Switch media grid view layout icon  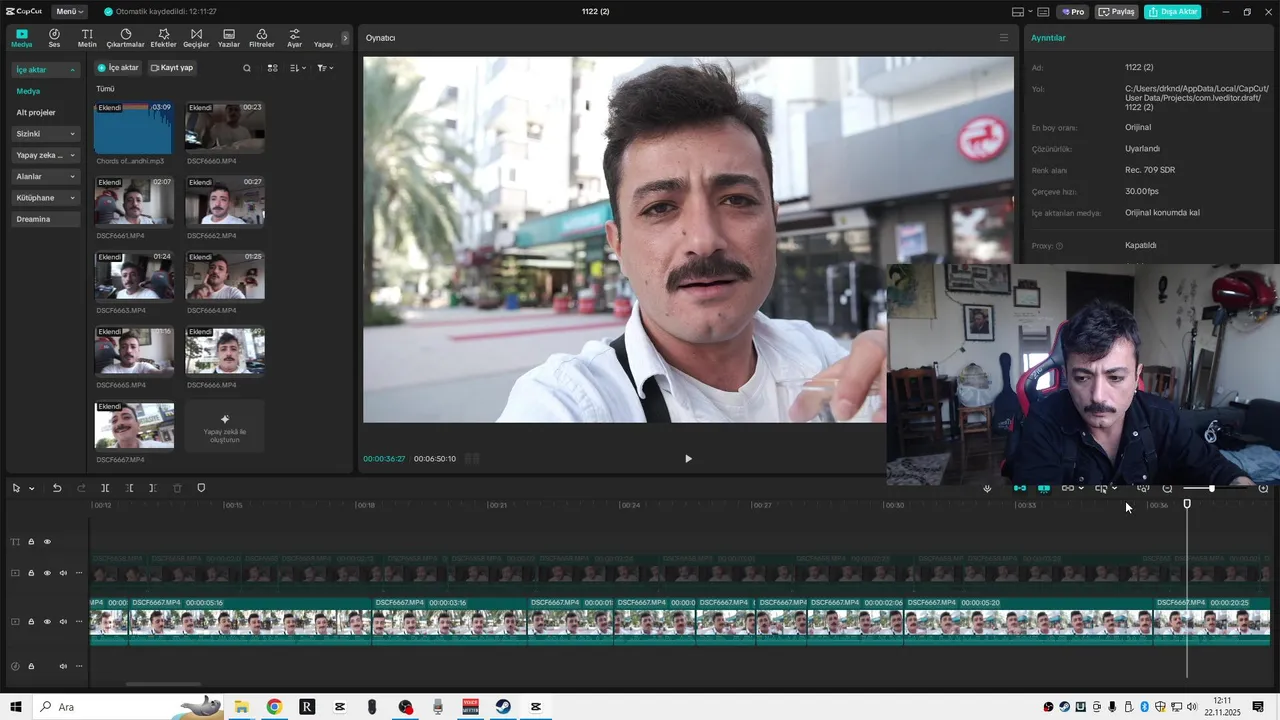click(272, 68)
